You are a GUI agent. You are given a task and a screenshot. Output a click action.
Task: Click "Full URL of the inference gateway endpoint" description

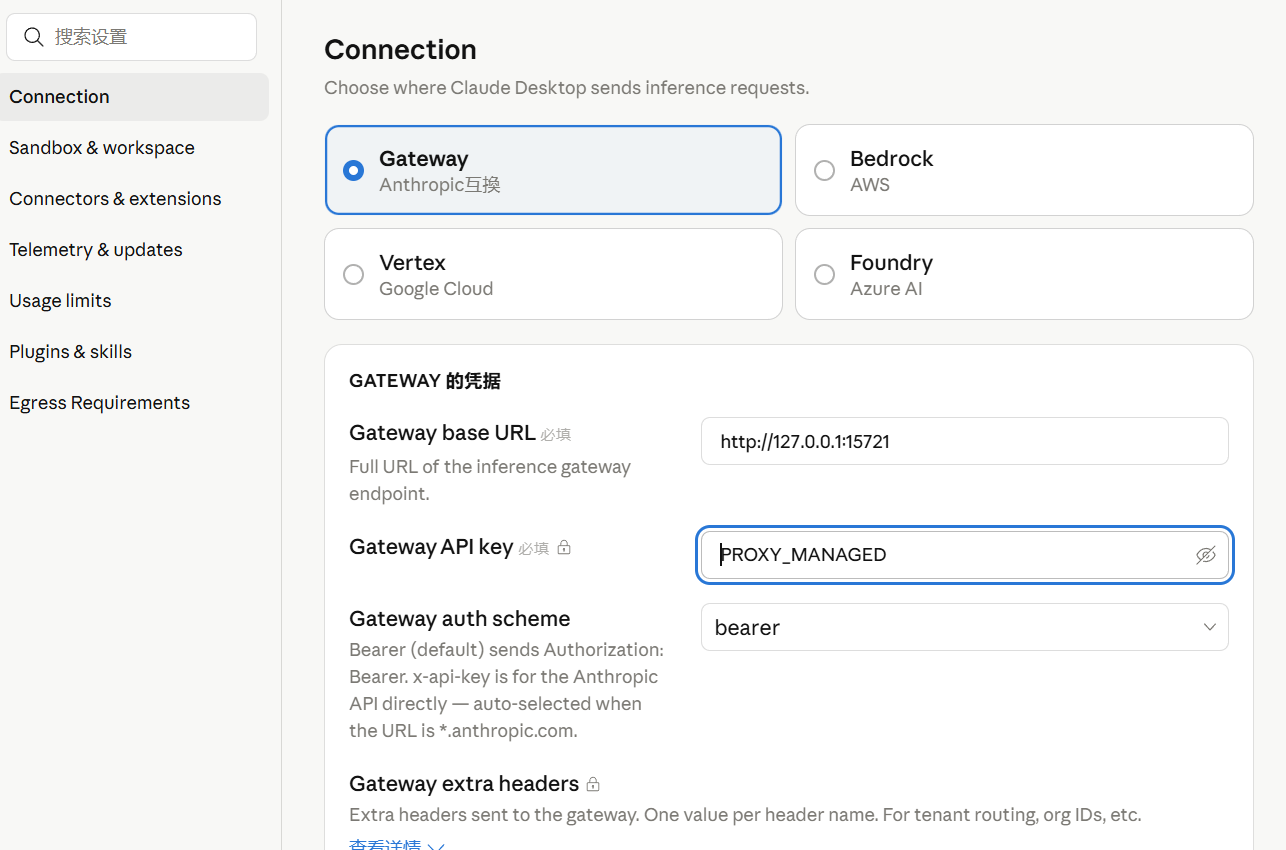click(490, 480)
